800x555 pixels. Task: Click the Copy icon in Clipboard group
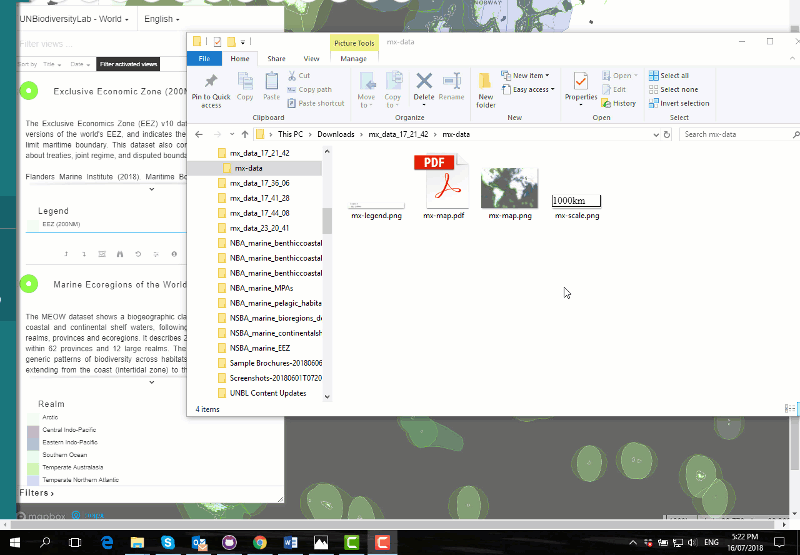click(245, 81)
